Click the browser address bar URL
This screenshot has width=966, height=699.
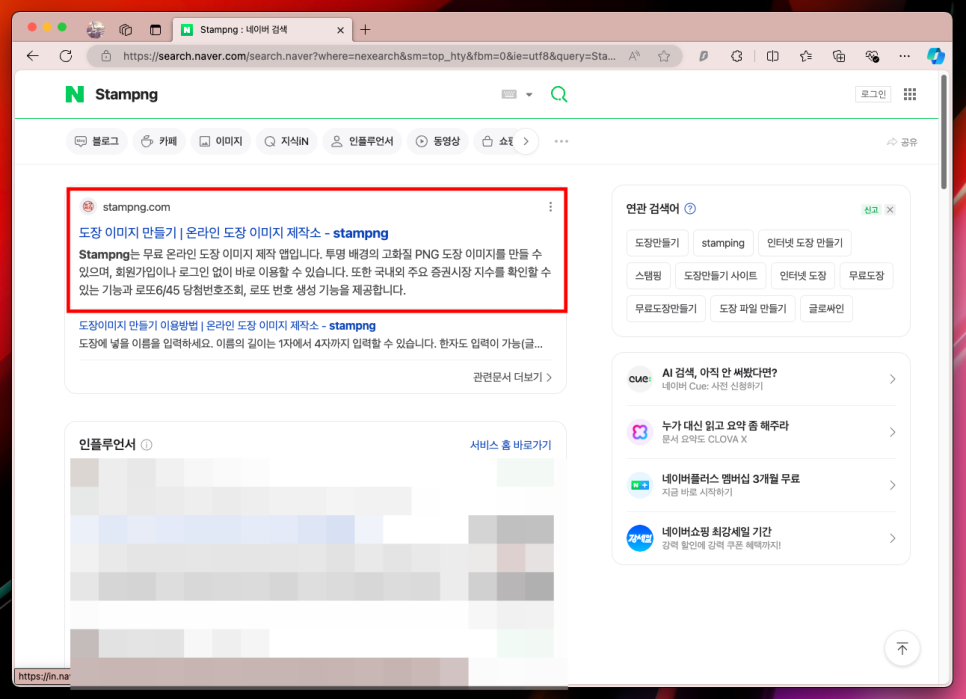(x=368, y=56)
